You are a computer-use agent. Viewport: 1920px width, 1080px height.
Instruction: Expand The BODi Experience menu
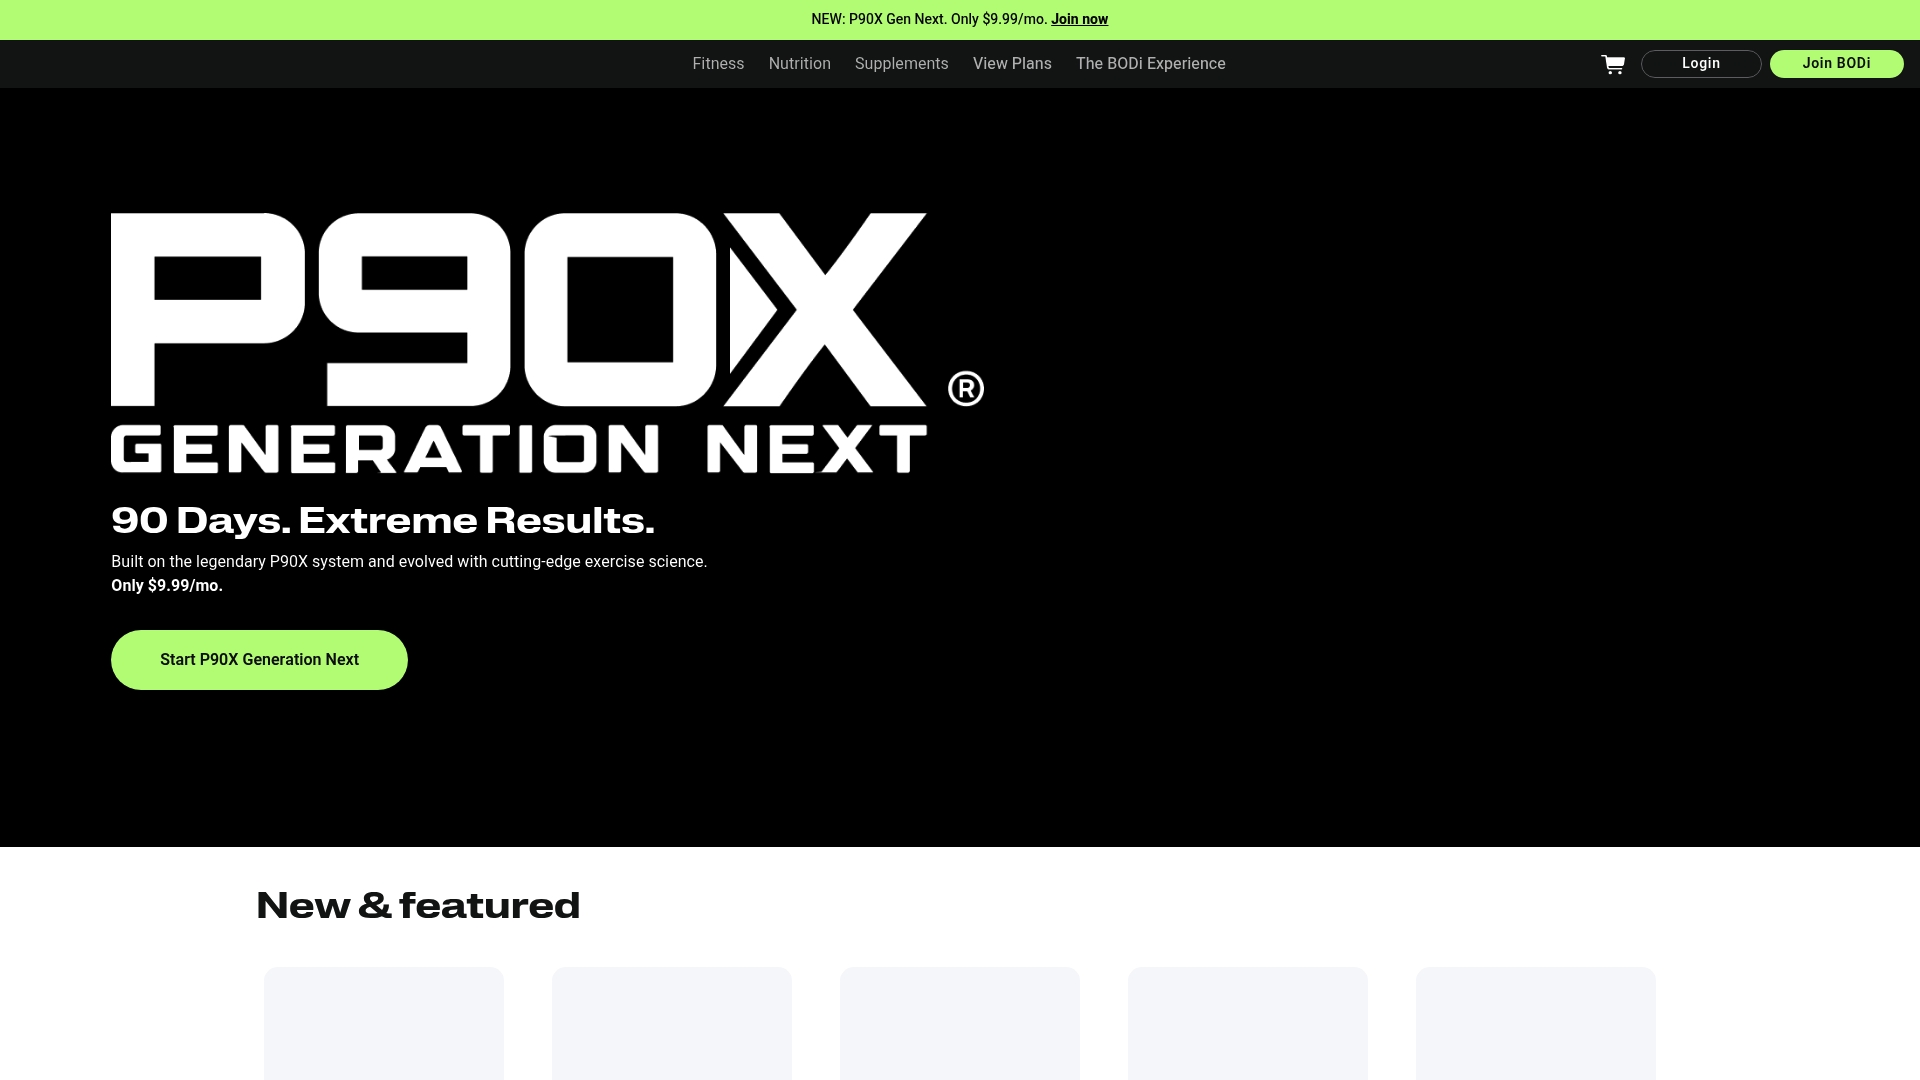1150,63
